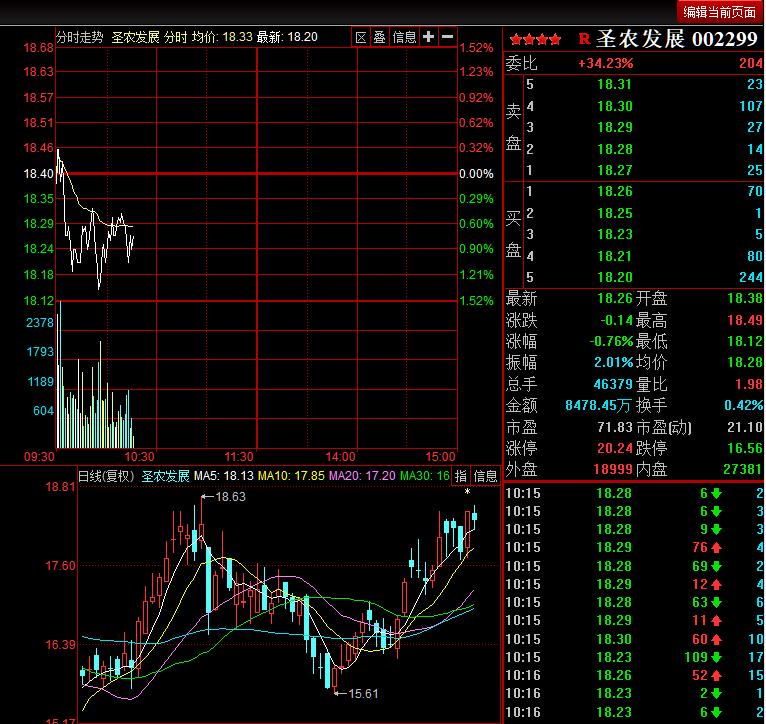The width and height of the screenshot is (766, 724).
Task: Click buy level 1 price 18.26
Action: pos(614,191)
